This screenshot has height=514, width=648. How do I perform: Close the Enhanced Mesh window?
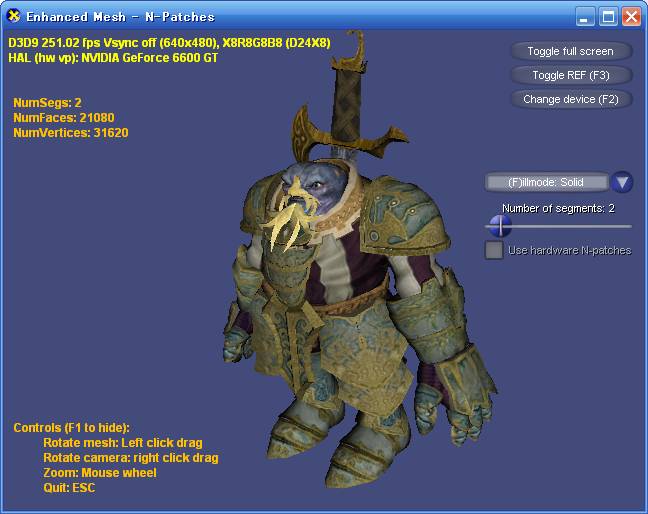coord(631,17)
